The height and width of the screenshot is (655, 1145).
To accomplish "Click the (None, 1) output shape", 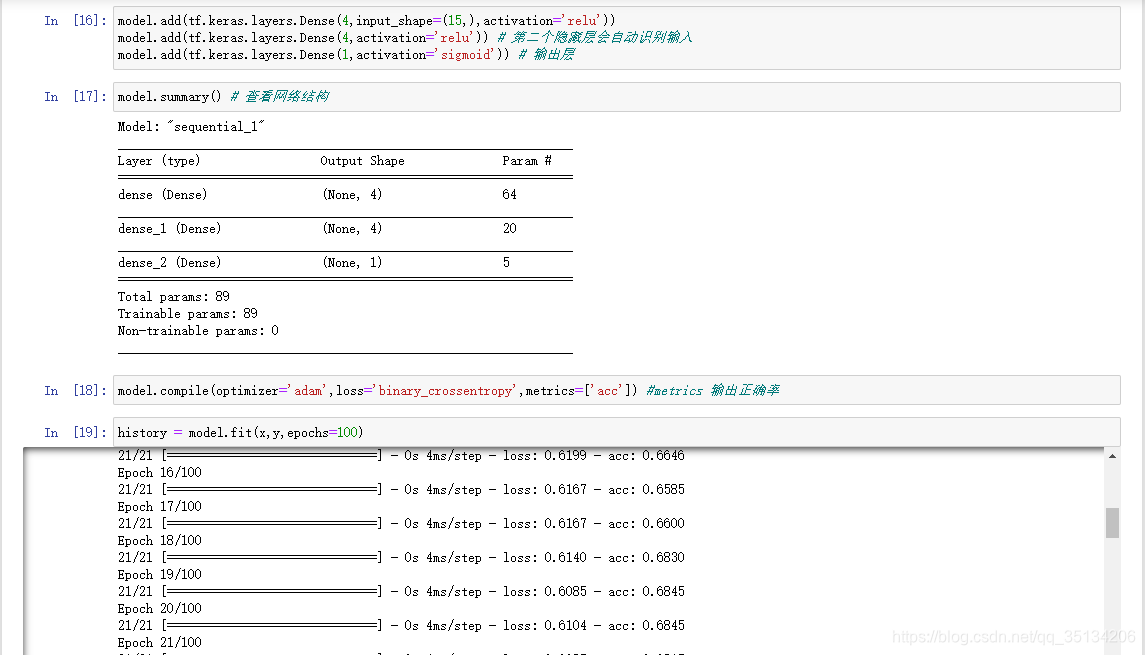I will [352, 263].
